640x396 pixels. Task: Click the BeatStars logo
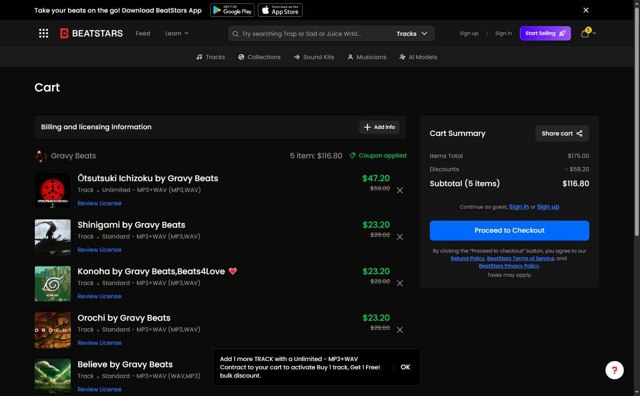coord(91,33)
